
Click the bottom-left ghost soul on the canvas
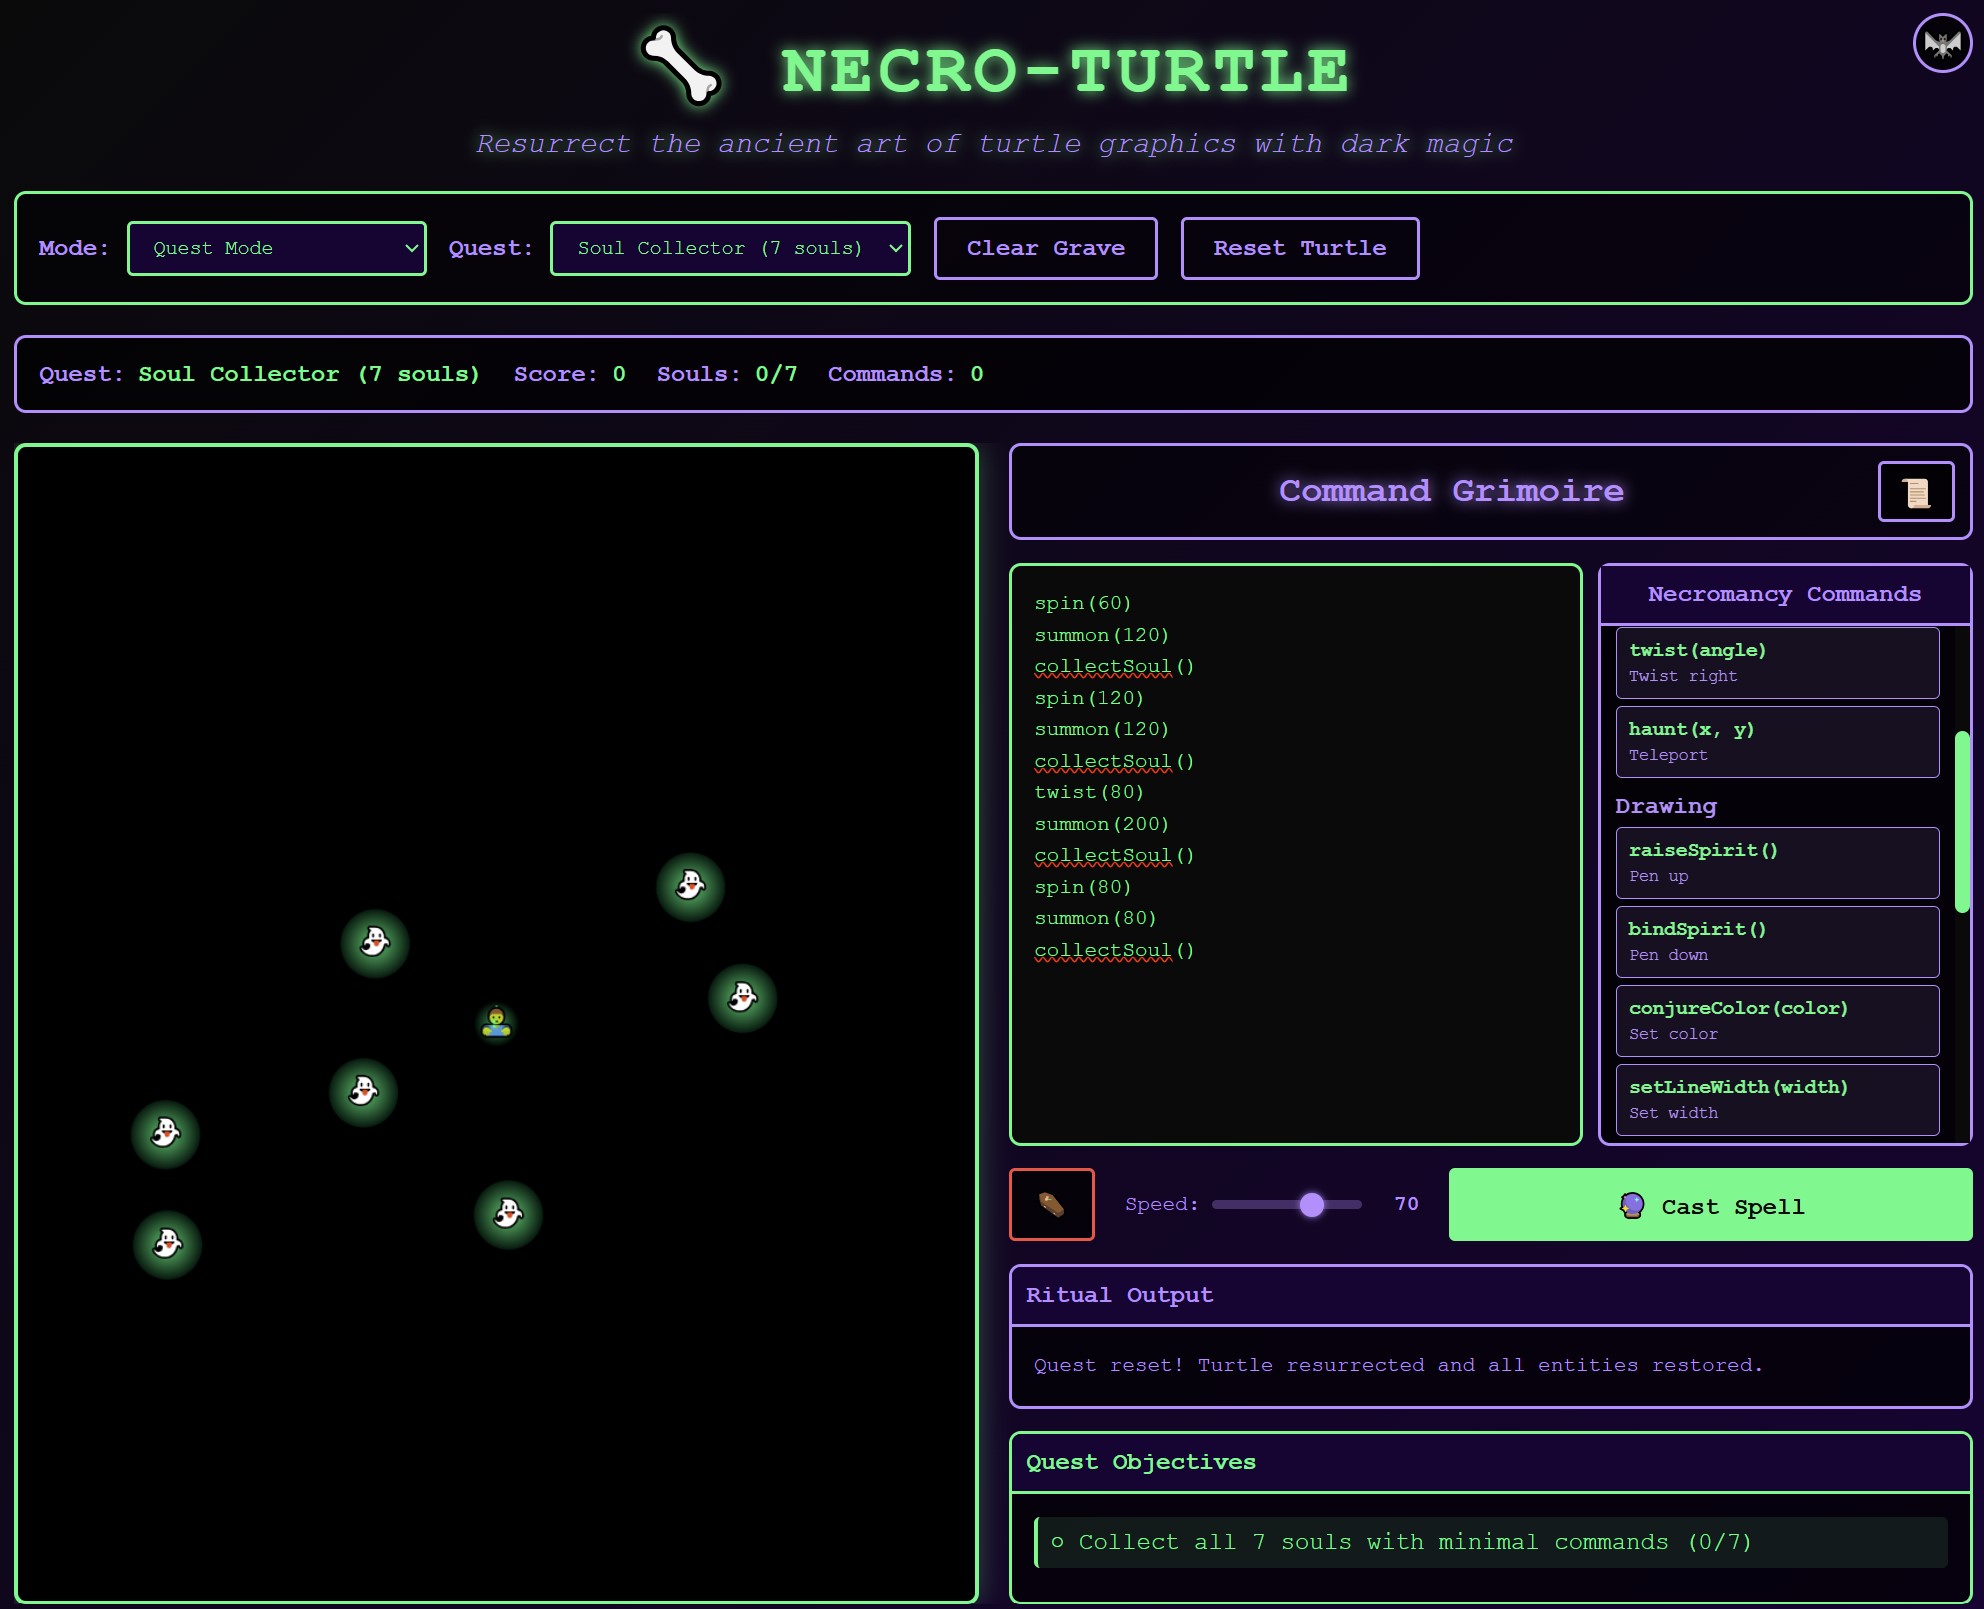[x=167, y=1244]
